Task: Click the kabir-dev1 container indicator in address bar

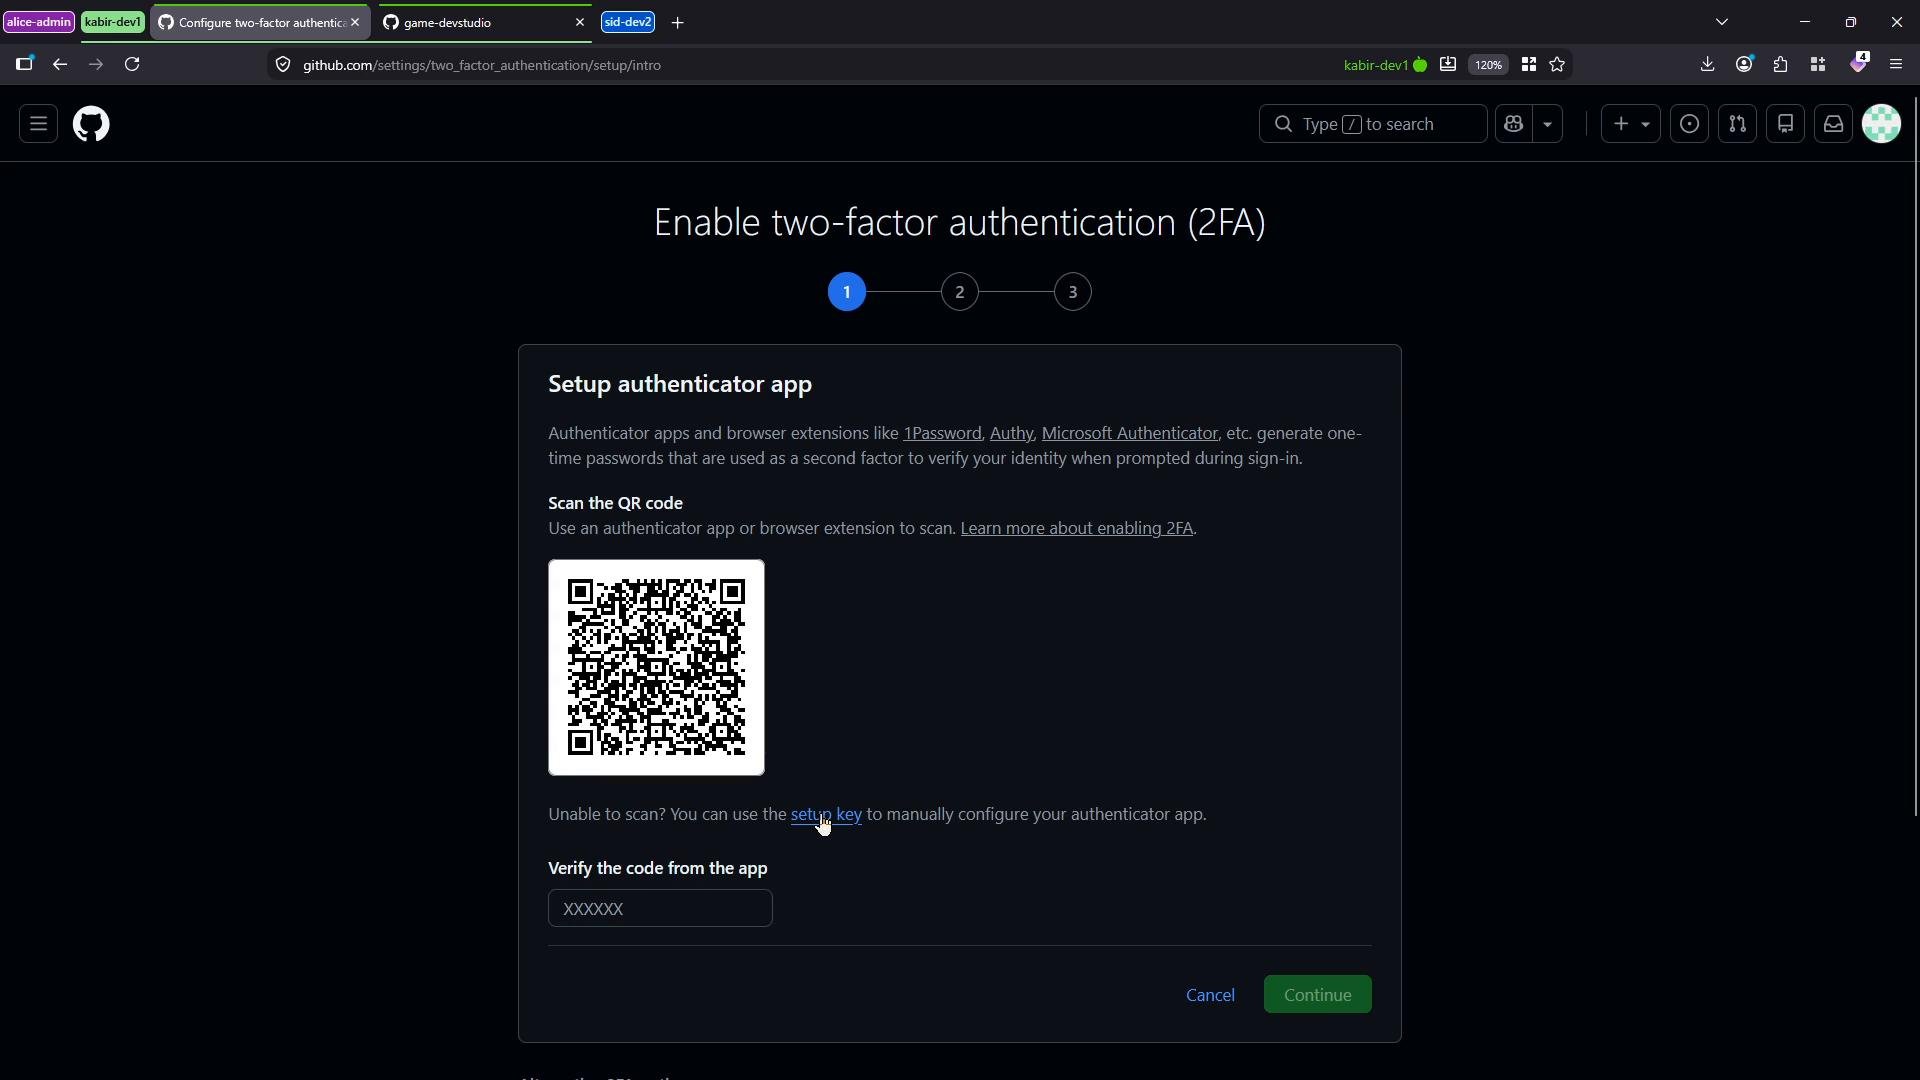Action: [1385, 65]
